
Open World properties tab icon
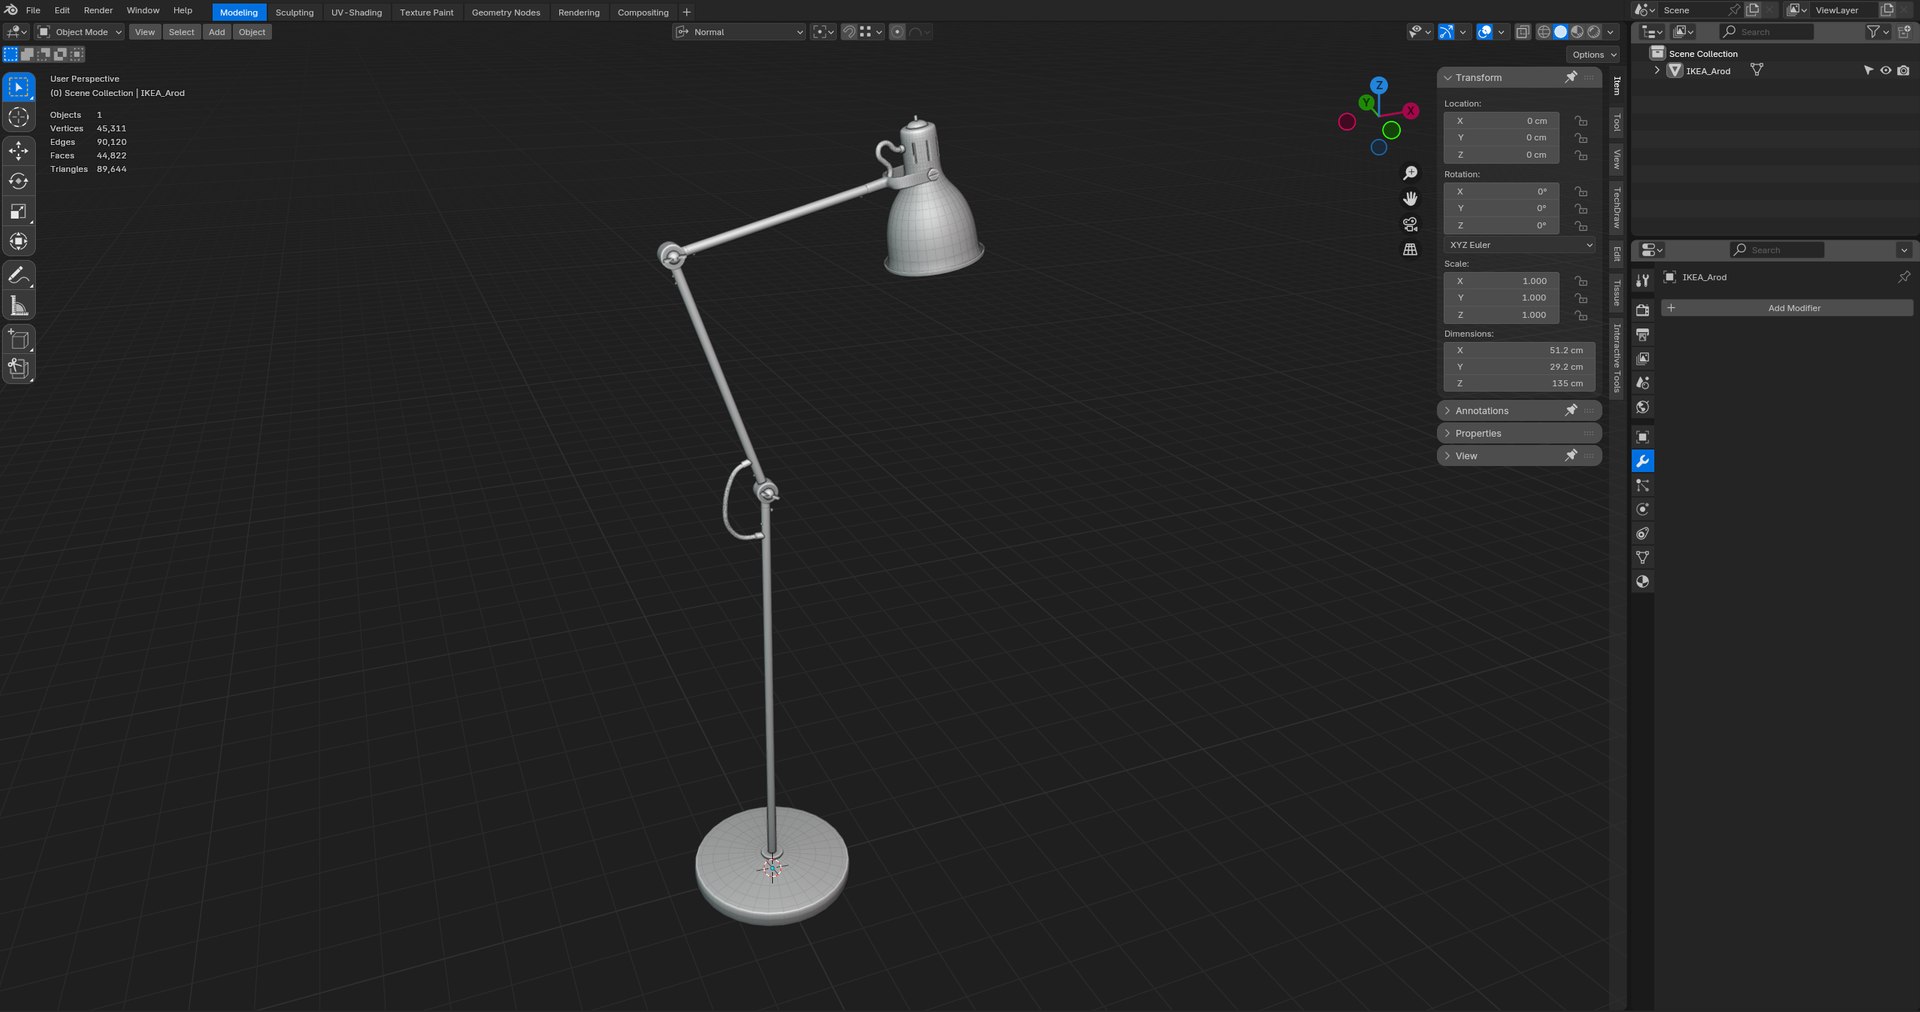click(1642, 407)
